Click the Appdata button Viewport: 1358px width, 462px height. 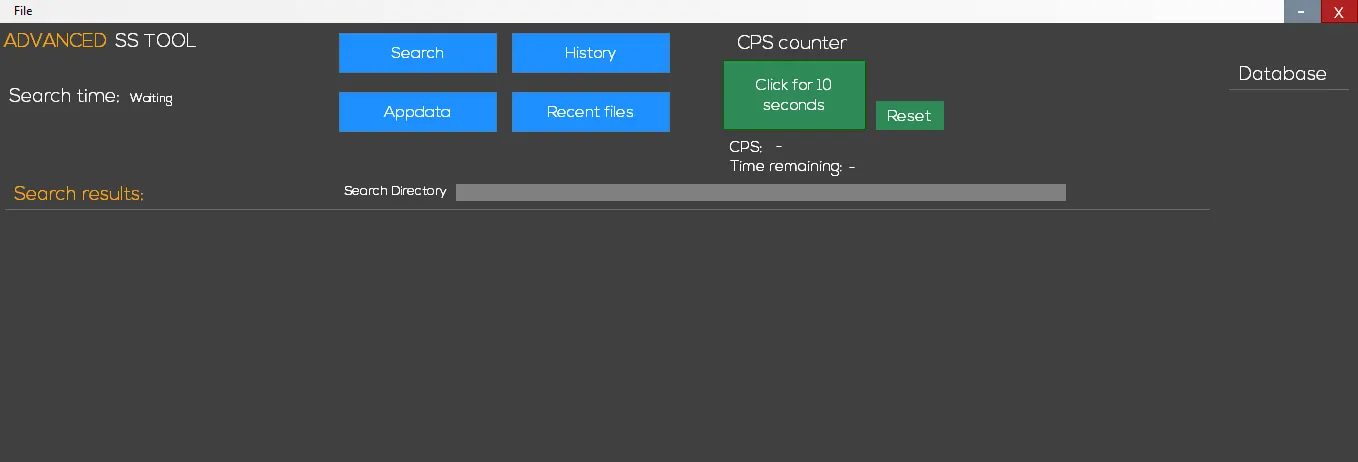[x=417, y=112]
